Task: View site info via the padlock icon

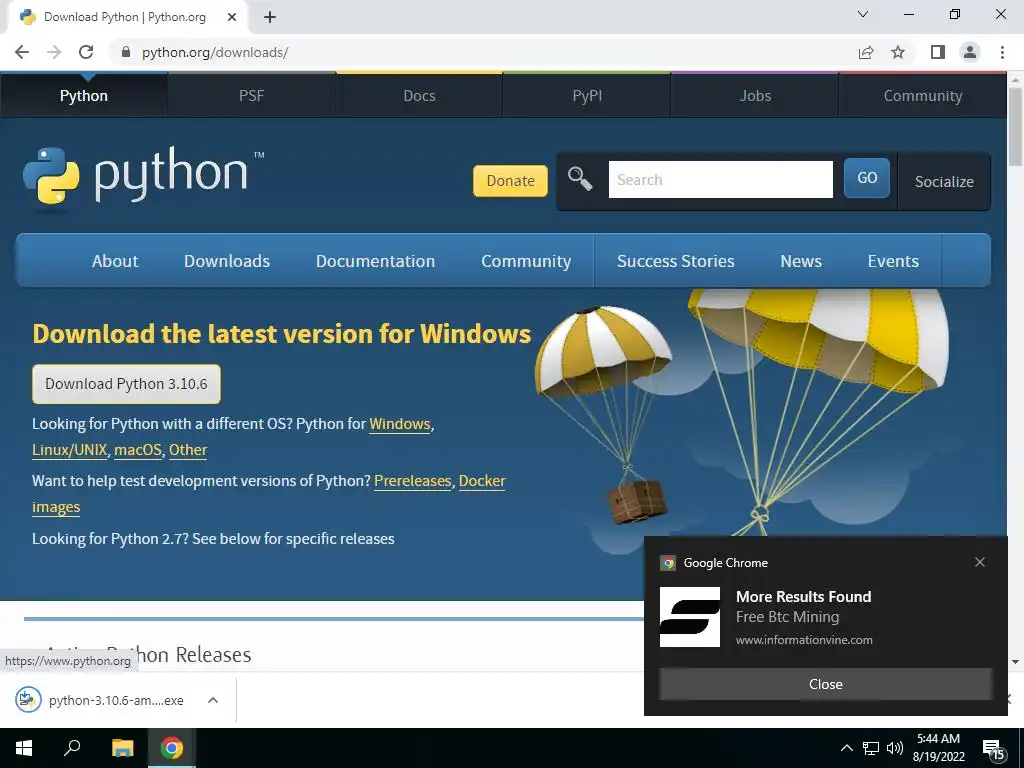Action: pyautogui.click(x=126, y=52)
